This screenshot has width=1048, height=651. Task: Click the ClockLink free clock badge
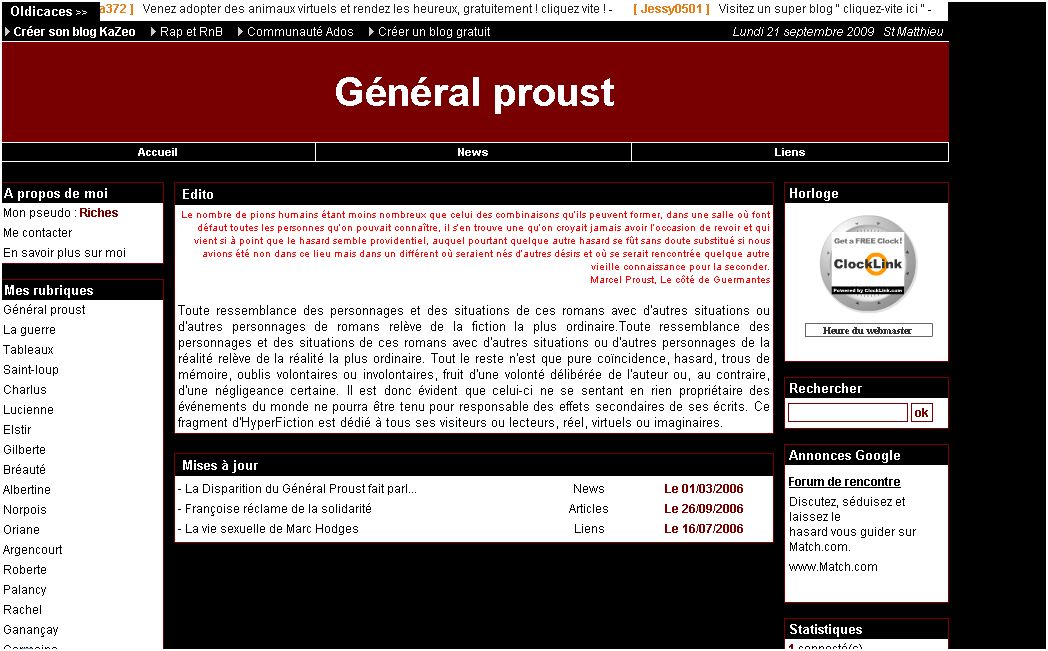(867, 264)
